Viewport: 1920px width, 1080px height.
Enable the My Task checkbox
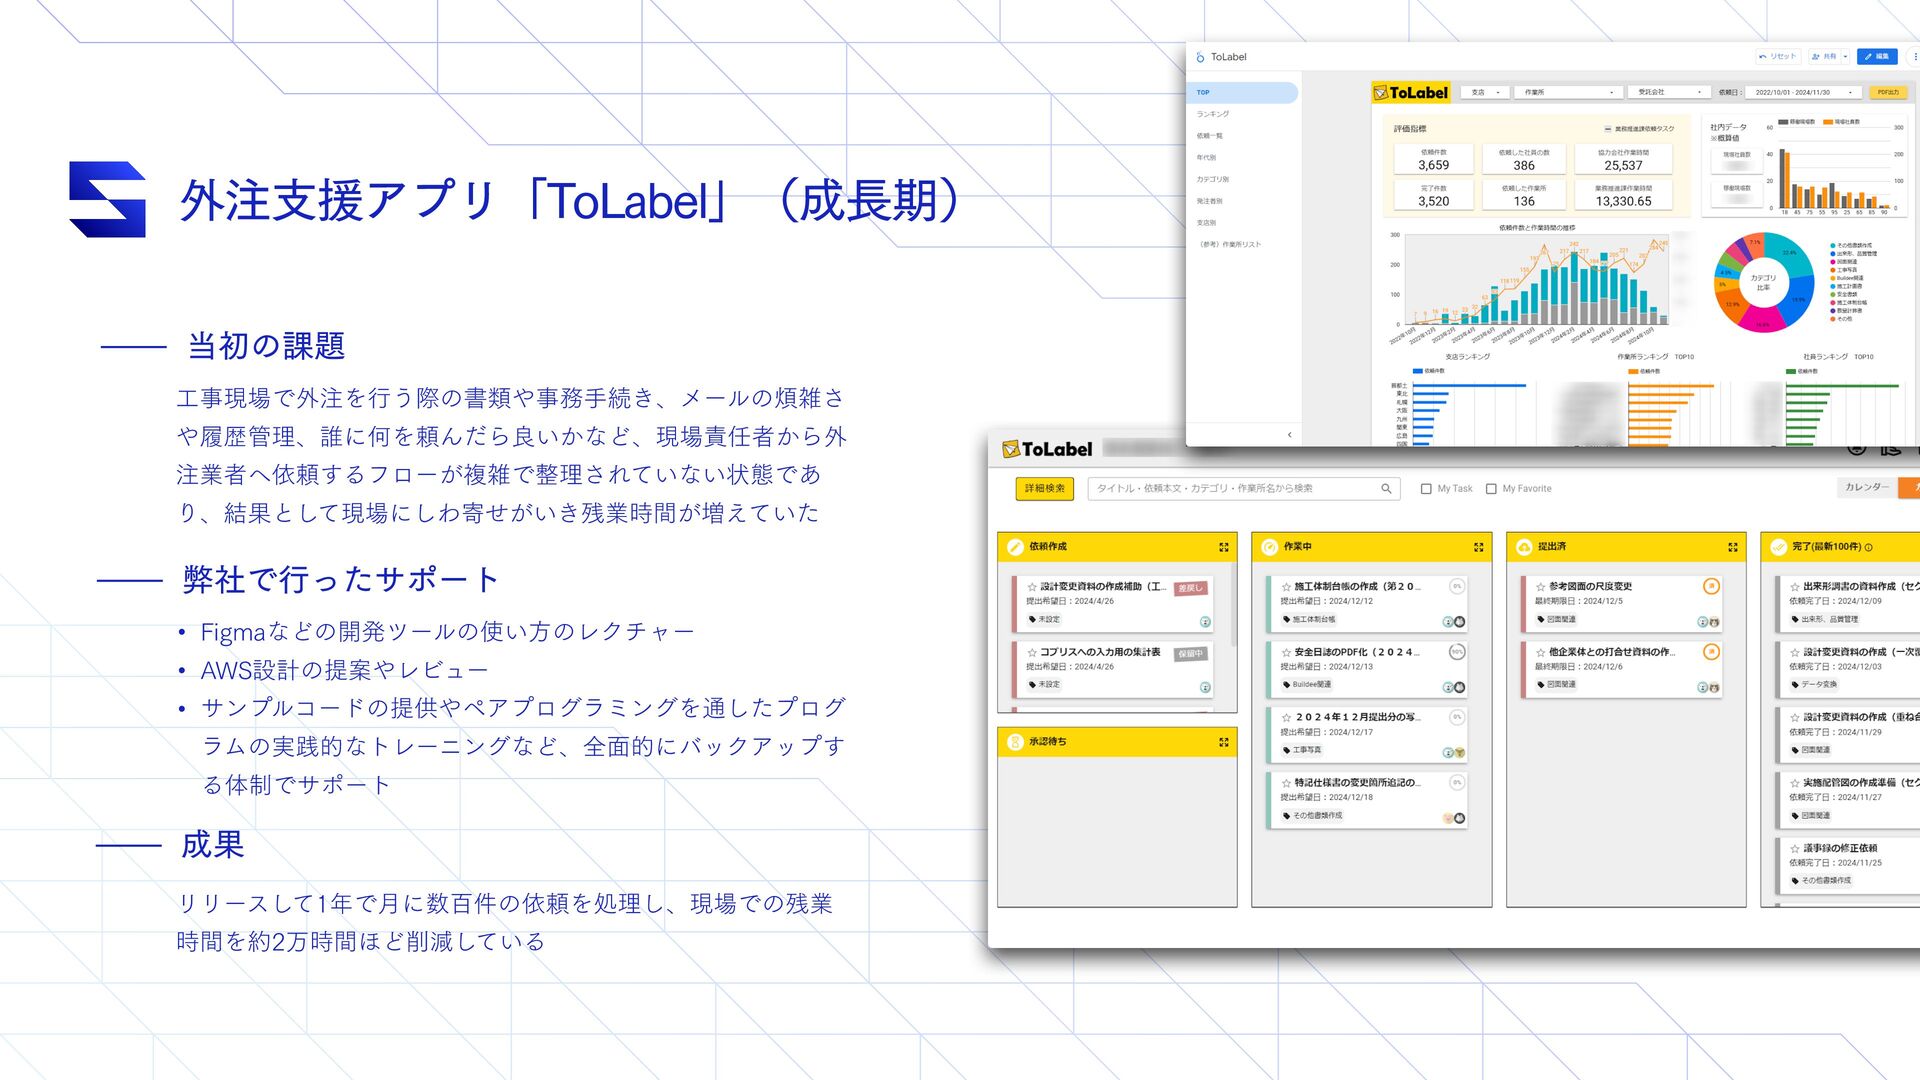1426,489
